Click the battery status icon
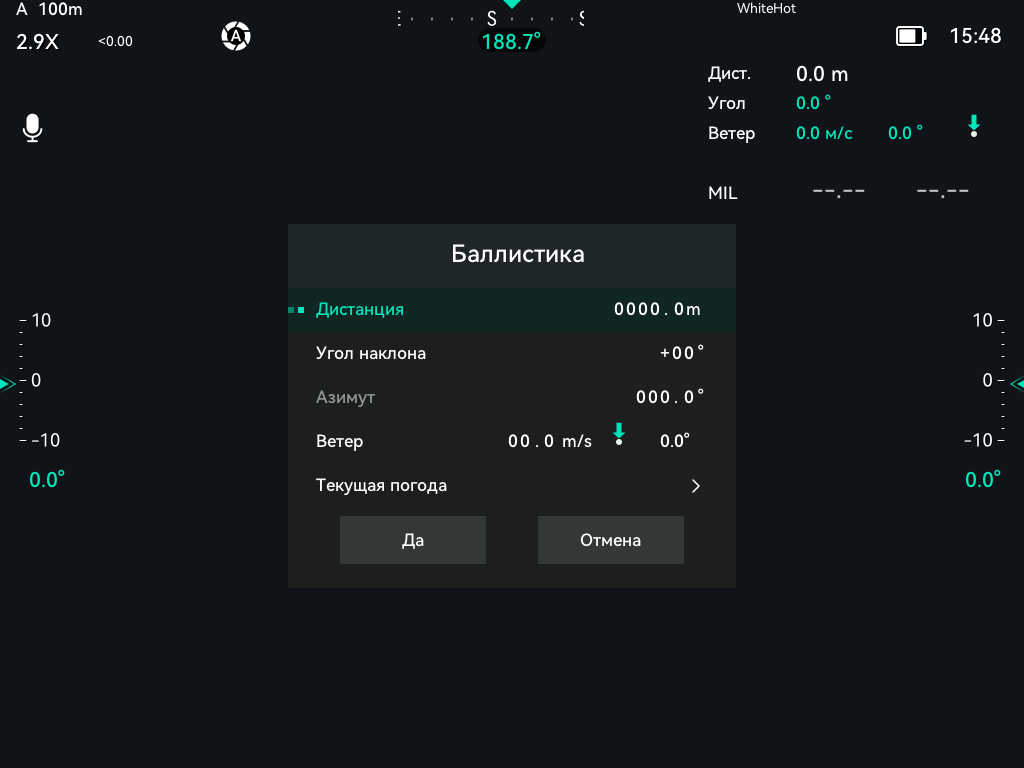Viewport: 1024px width, 768px height. coord(911,36)
